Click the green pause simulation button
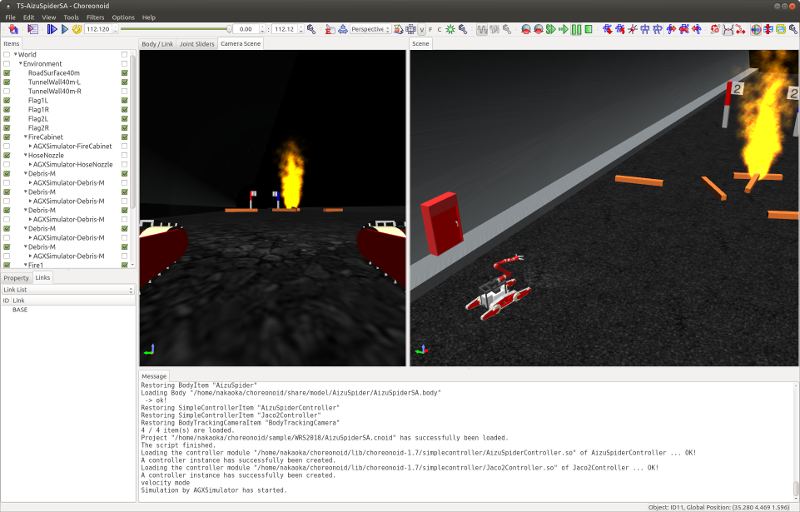Viewport: 800px width, 512px height. 574,29
